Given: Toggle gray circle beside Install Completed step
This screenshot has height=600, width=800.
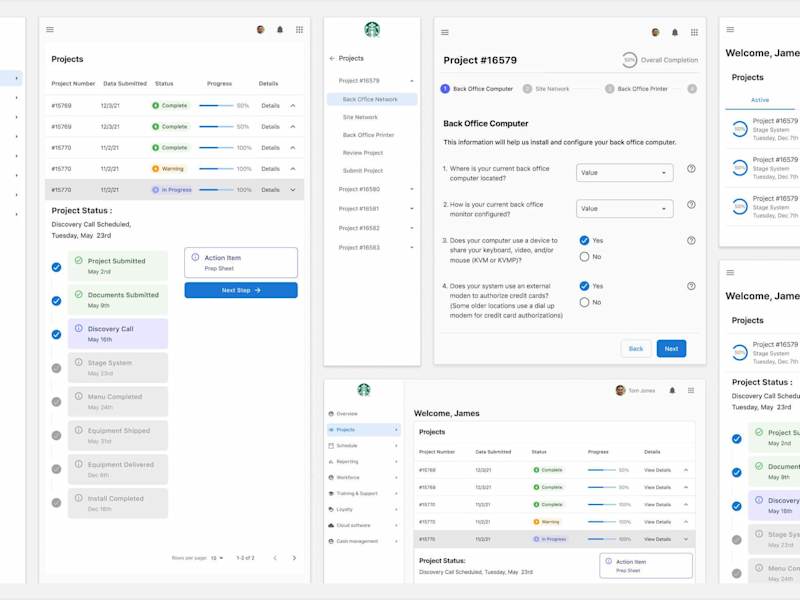Looking at the screenshot, I should click(x=57, y=503).
